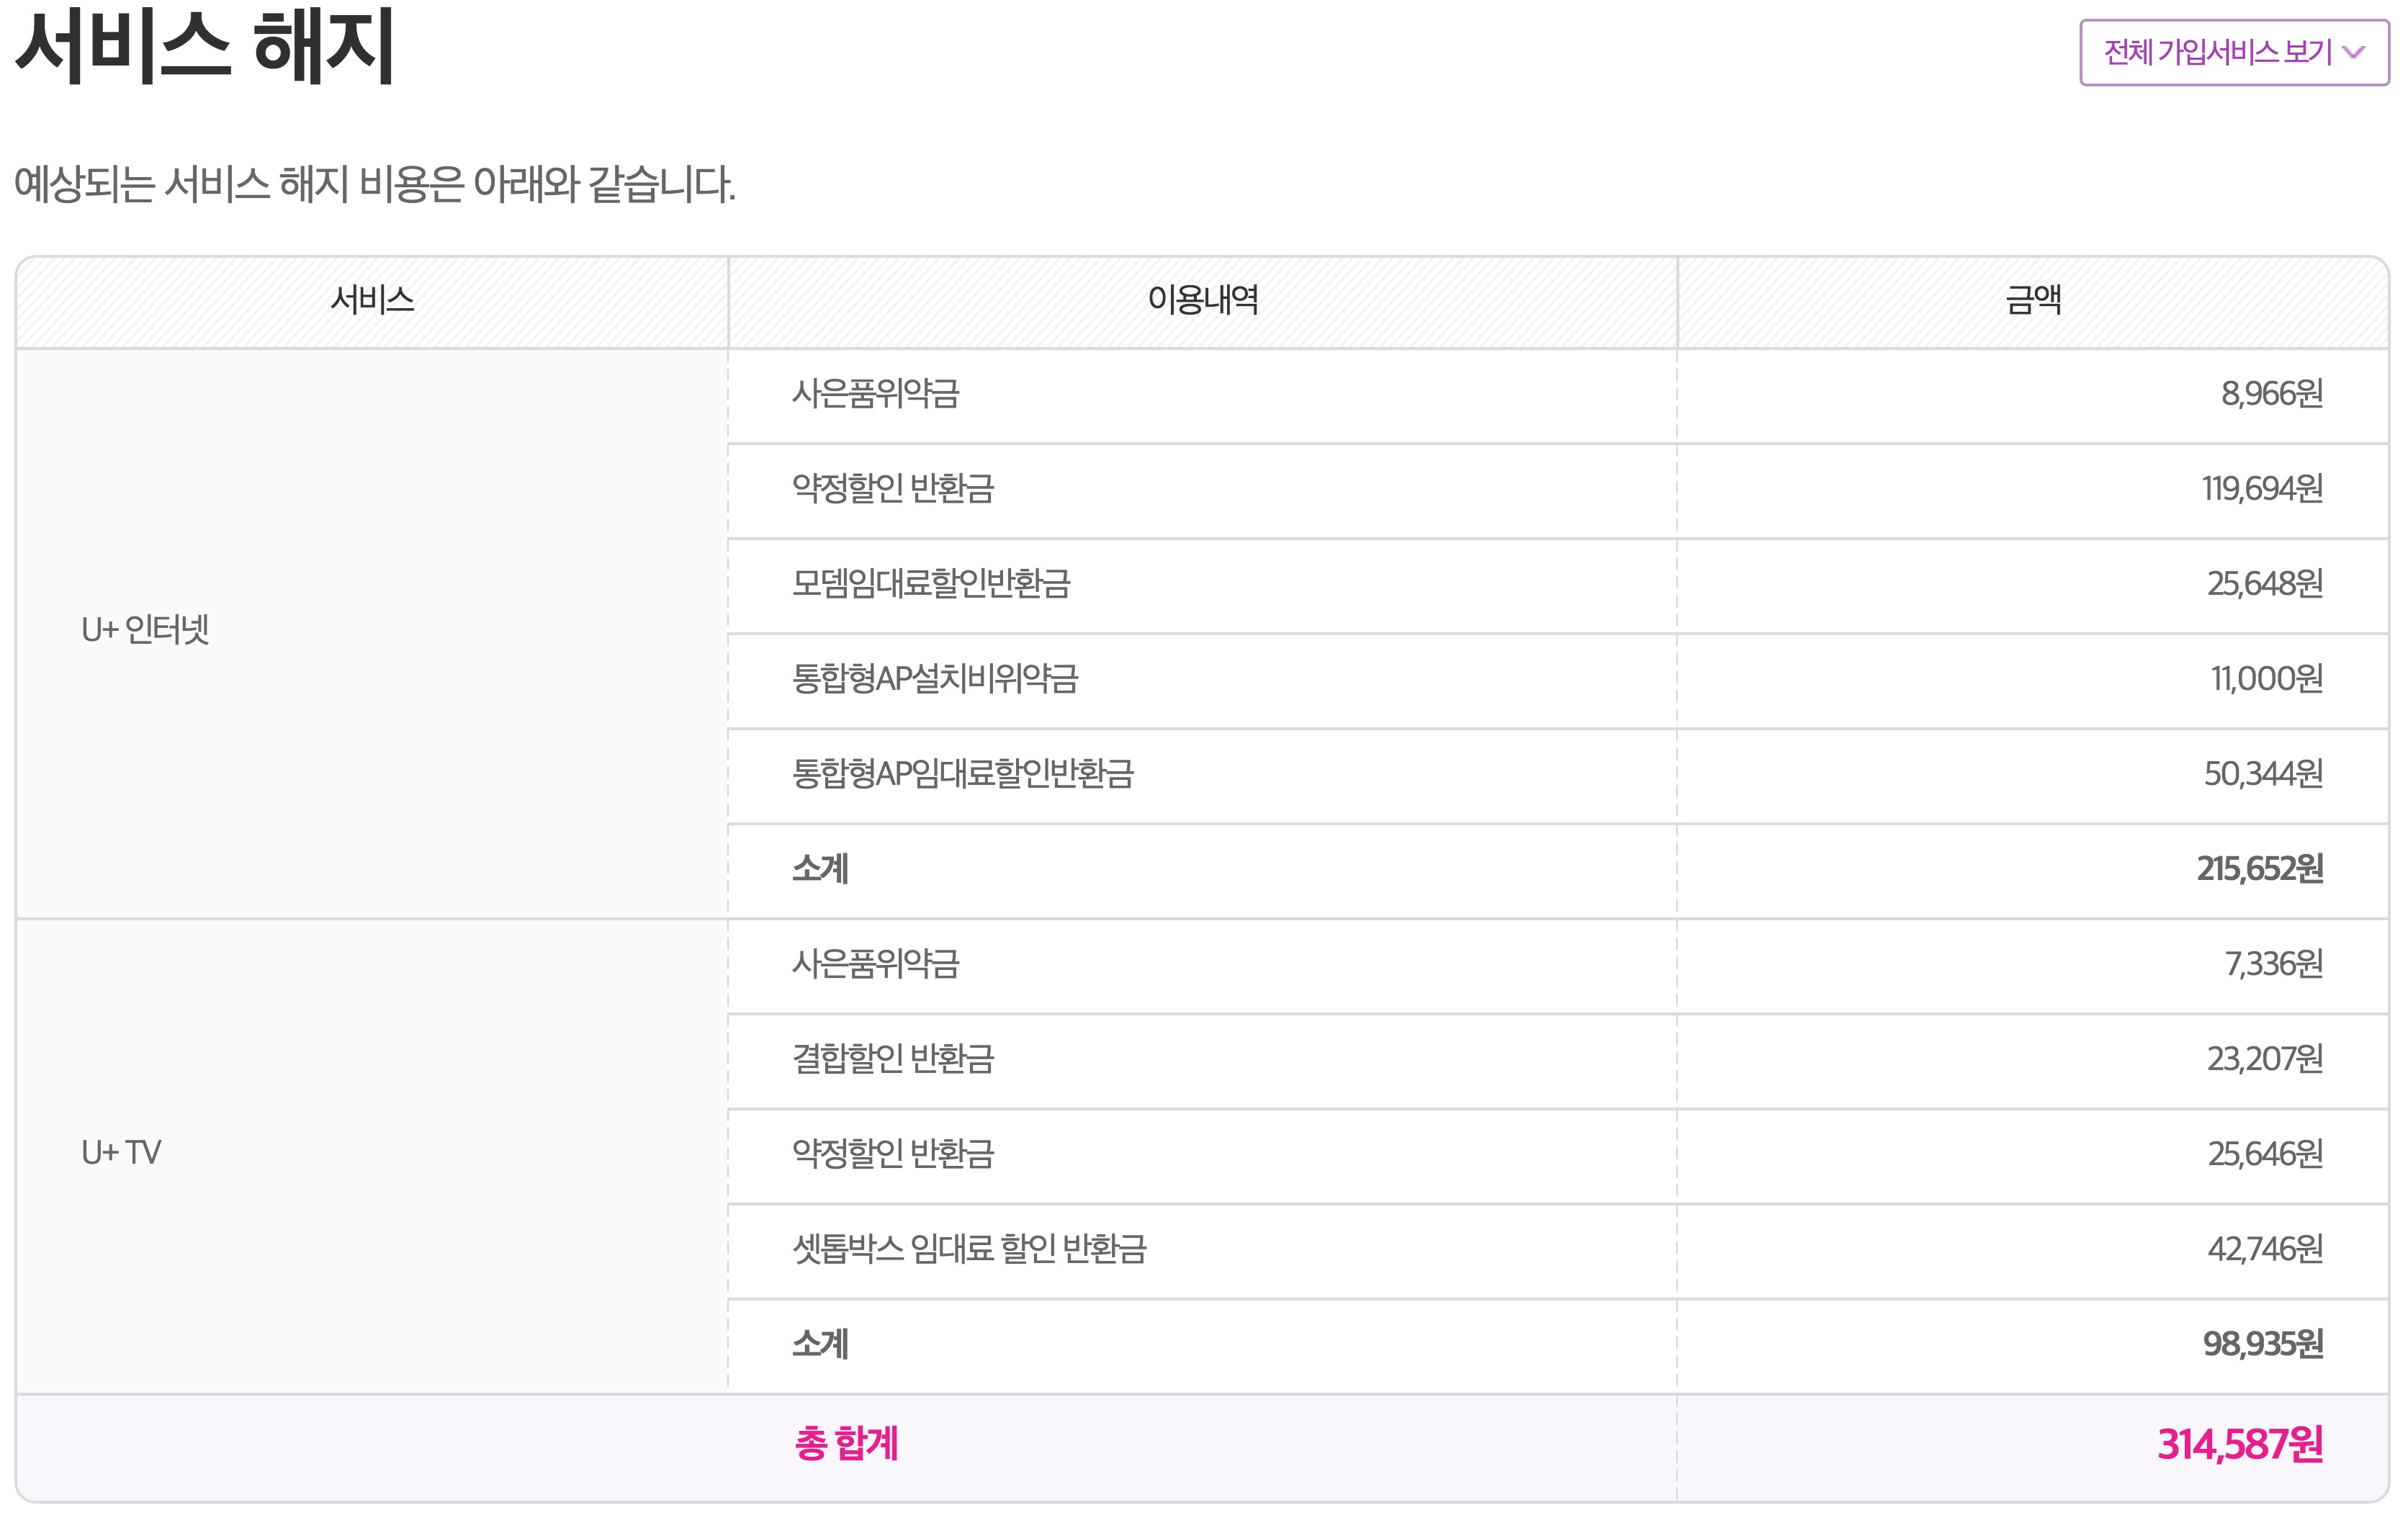Click the chevron arrow beside 전체 가입서비스 보기

point(2354,53)
